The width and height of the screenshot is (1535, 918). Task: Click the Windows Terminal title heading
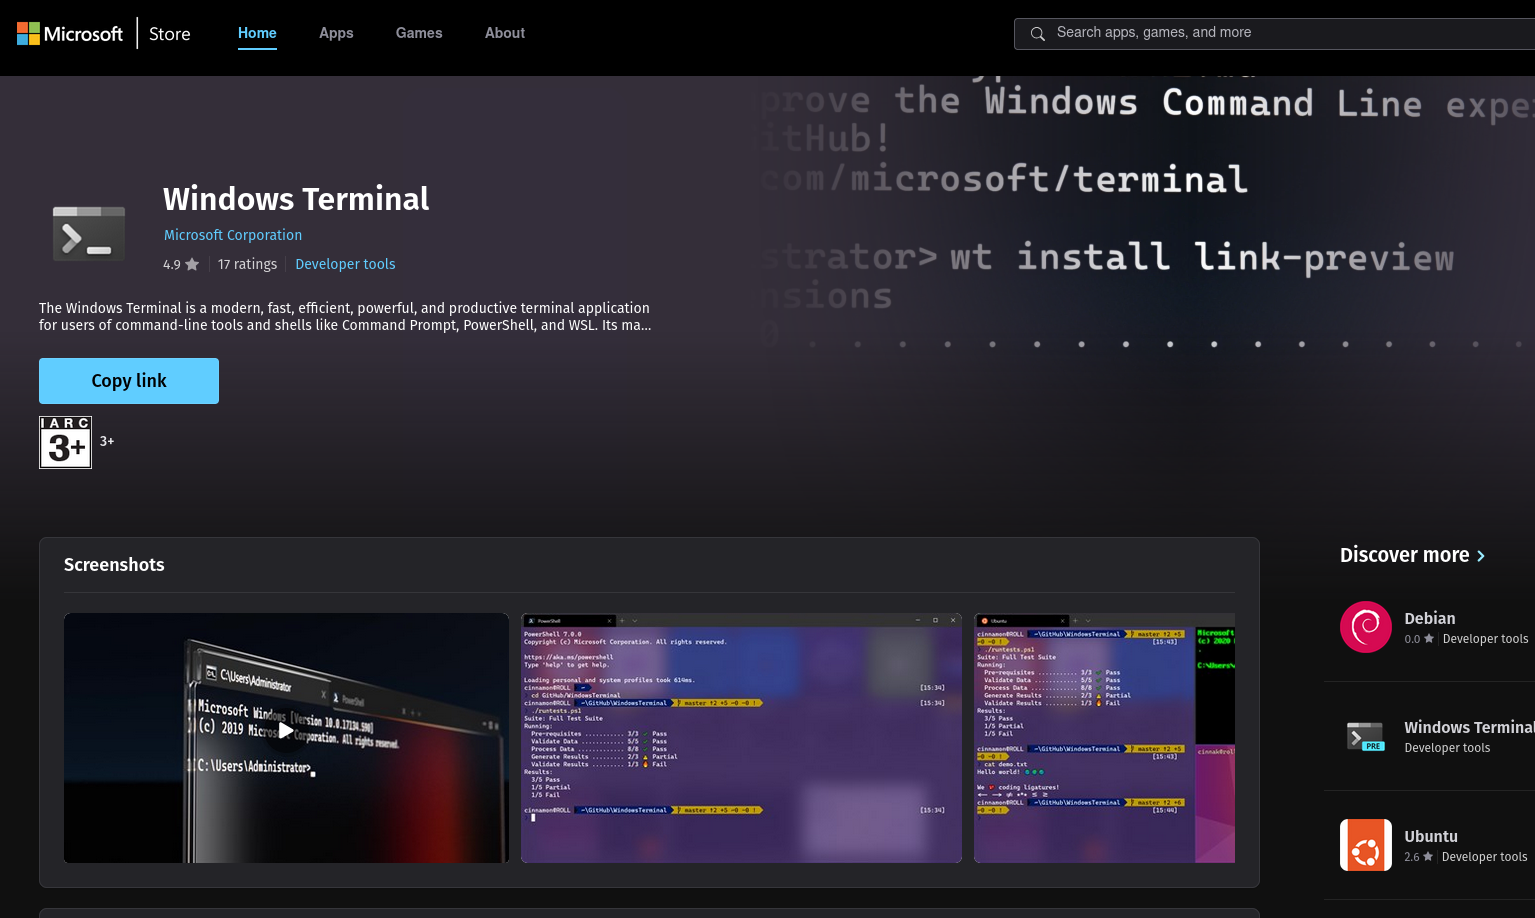(296, 199)
